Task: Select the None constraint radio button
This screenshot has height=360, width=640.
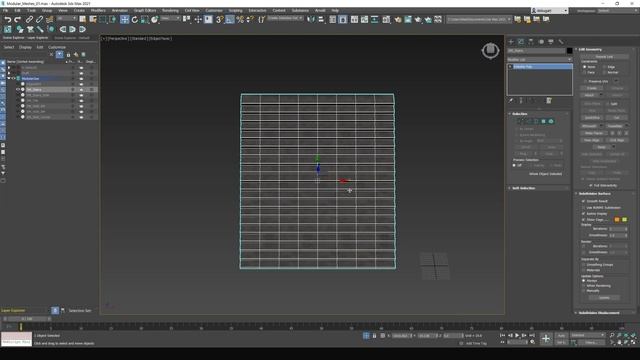Action: pyautogui.click(x=584, y=67)
